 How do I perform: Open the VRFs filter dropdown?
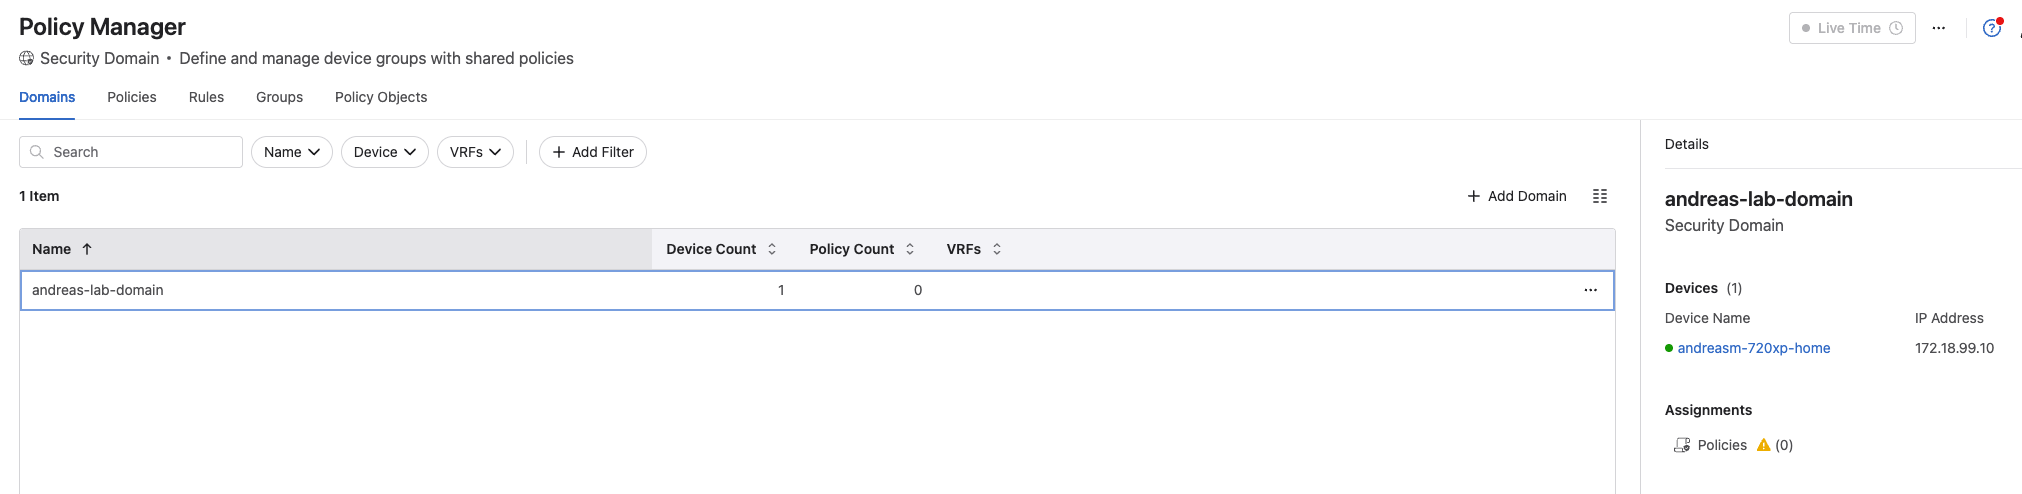tap(475, 152)
